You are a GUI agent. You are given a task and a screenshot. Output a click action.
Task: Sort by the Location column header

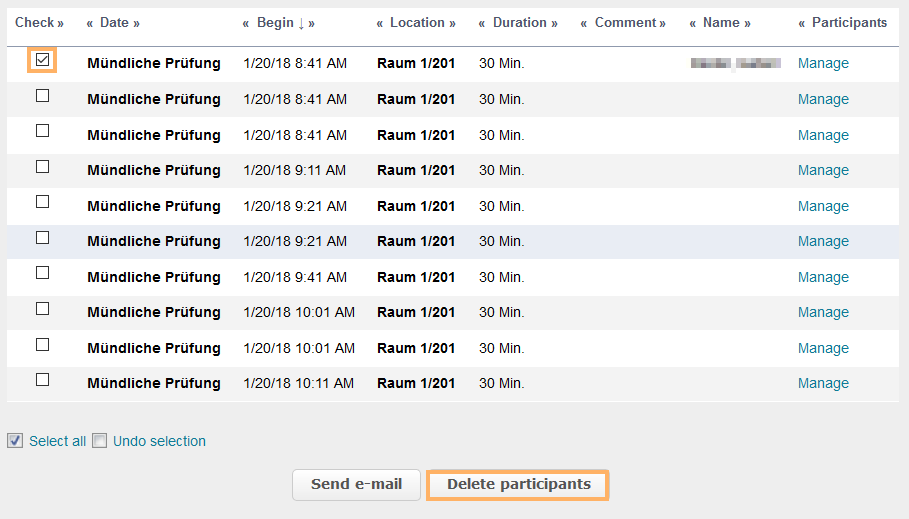tap(417, 23)
